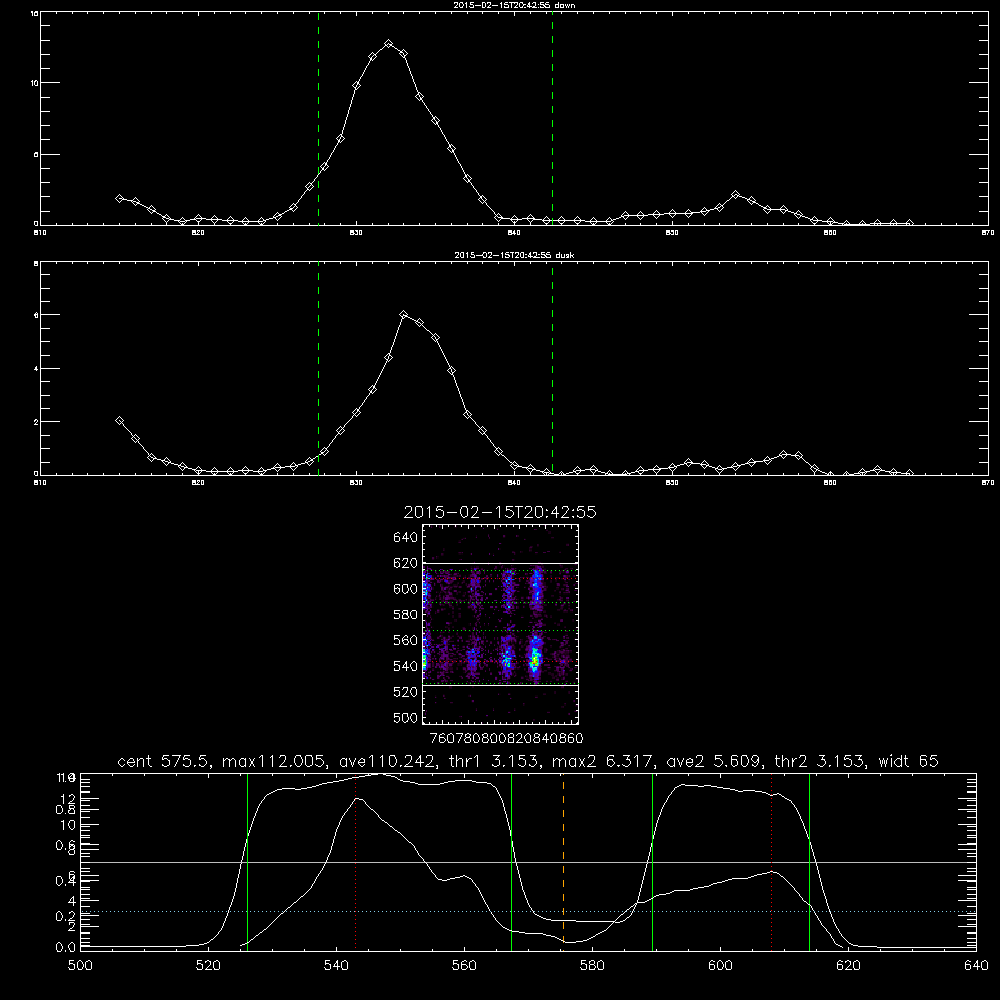This screenshot has width=1000, height=1000.
Task: Click the '560' label on the detector image y-axis
Action: tap(405, 640)
